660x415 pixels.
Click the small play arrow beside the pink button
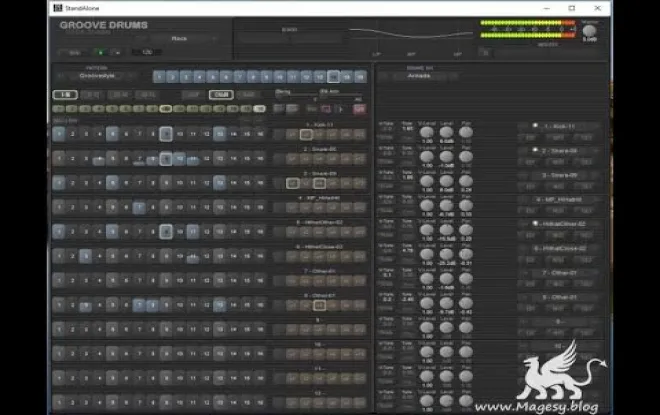341,109
